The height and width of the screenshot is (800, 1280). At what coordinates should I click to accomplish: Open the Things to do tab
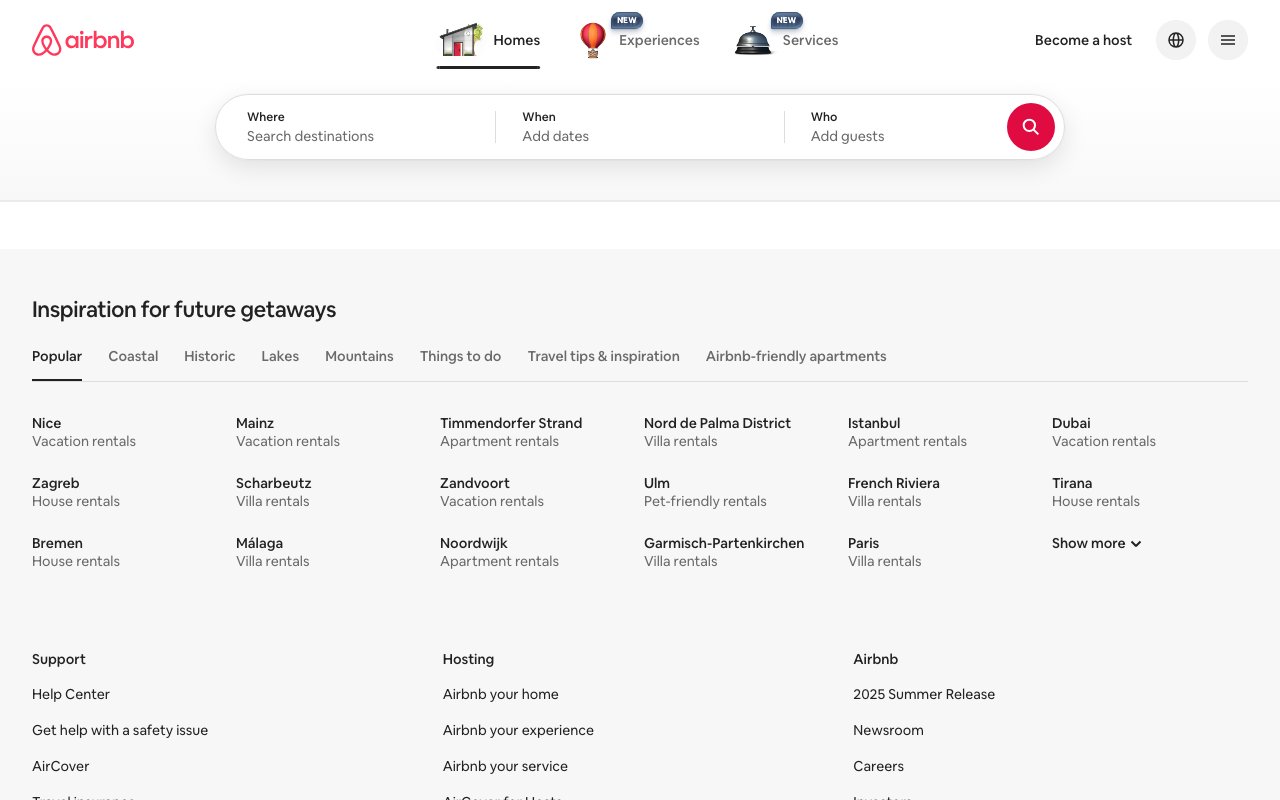(x=461, y=356)
